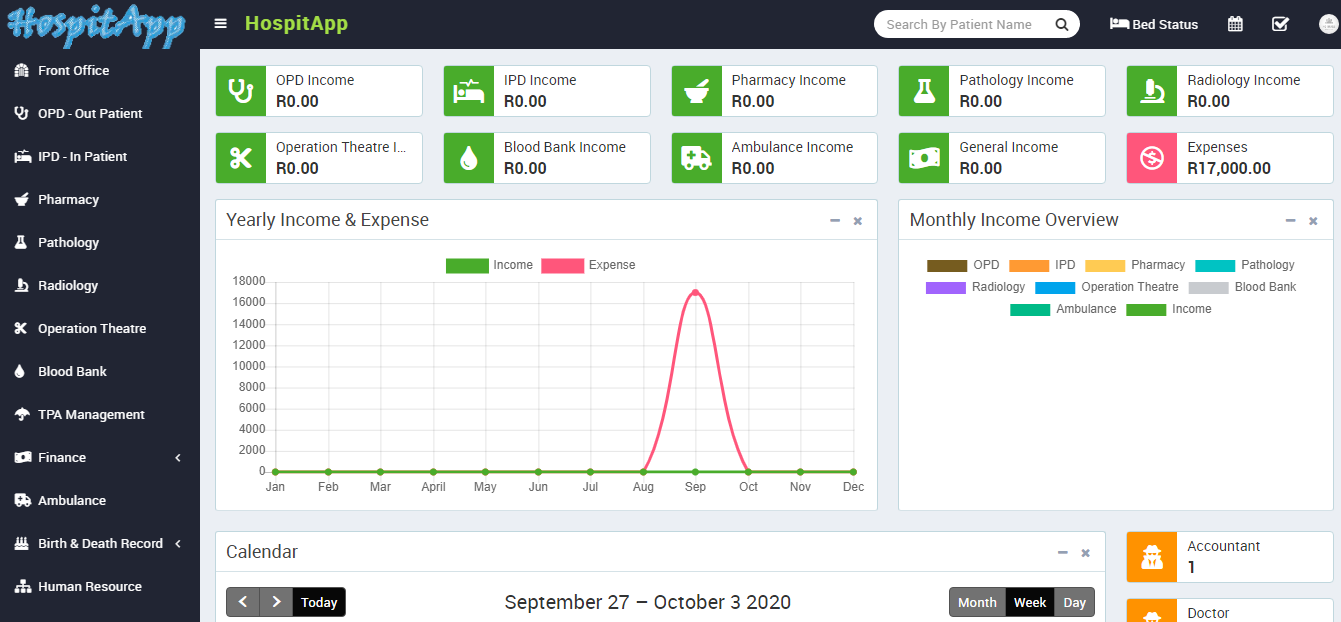The width and height of the screenshot is (1341, 622).
Task: Collapse the Yearly Income & Expense panel
Action: point(835,221)
